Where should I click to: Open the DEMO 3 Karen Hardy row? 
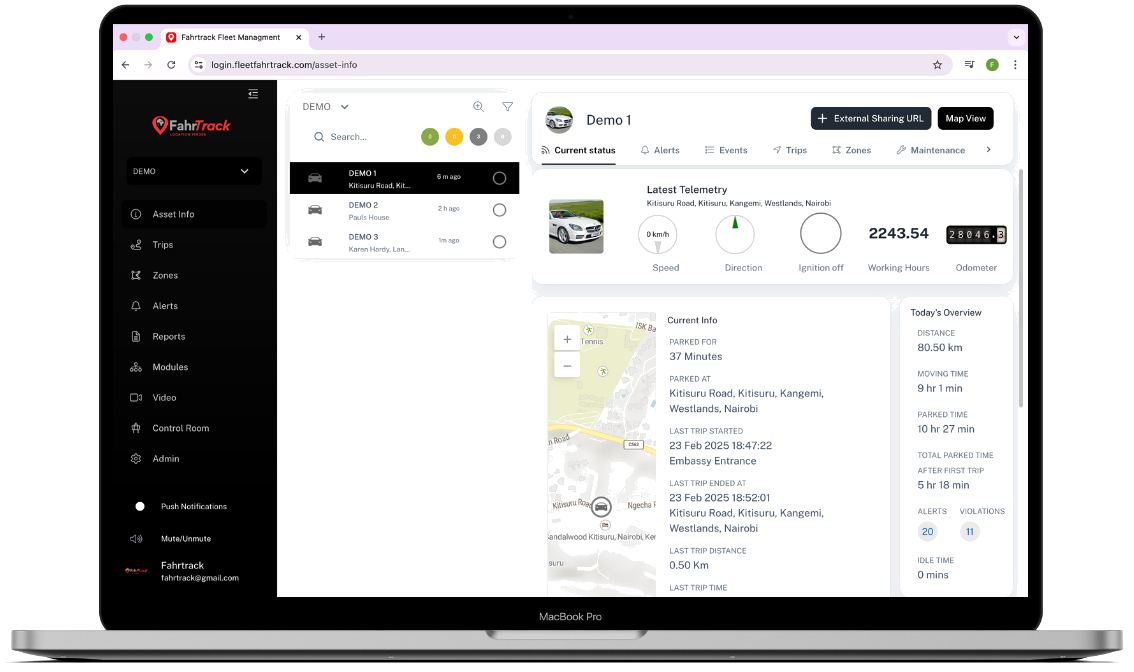point(404,242)
